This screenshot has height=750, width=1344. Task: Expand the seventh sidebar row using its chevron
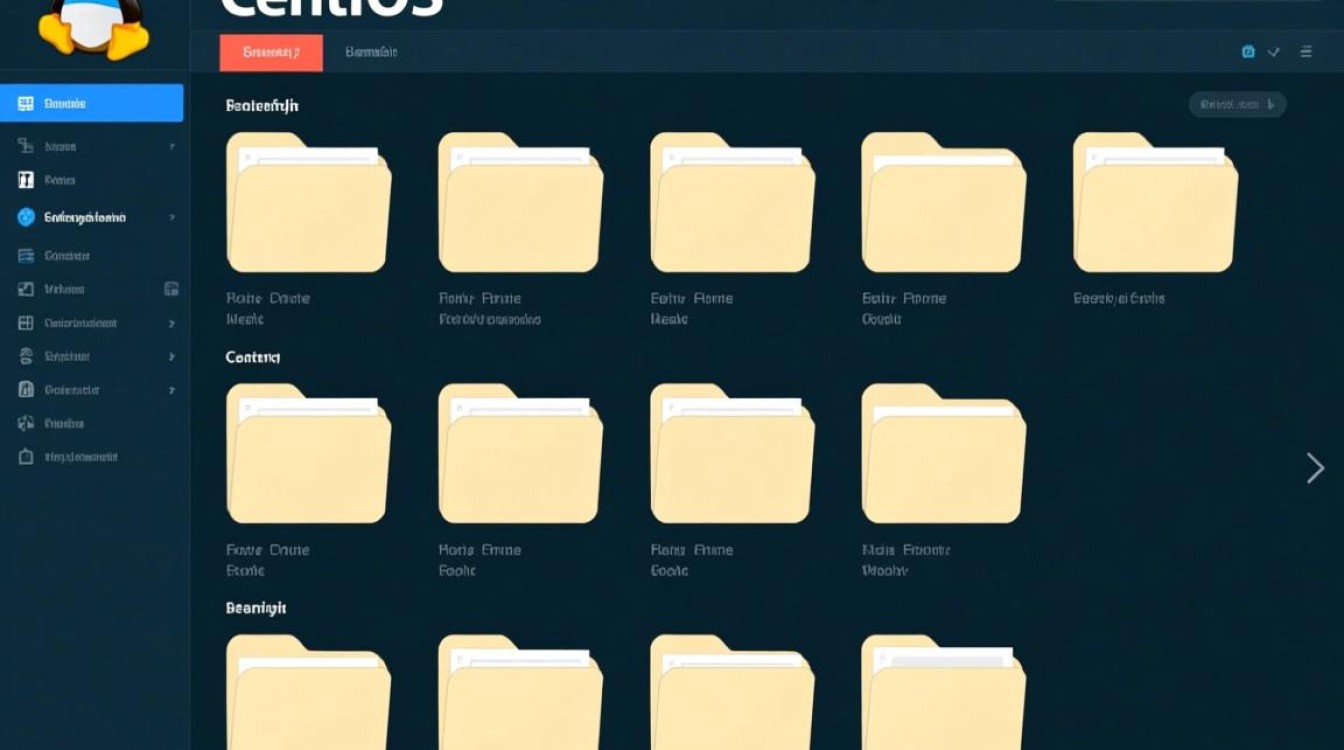tap(172, 323)
